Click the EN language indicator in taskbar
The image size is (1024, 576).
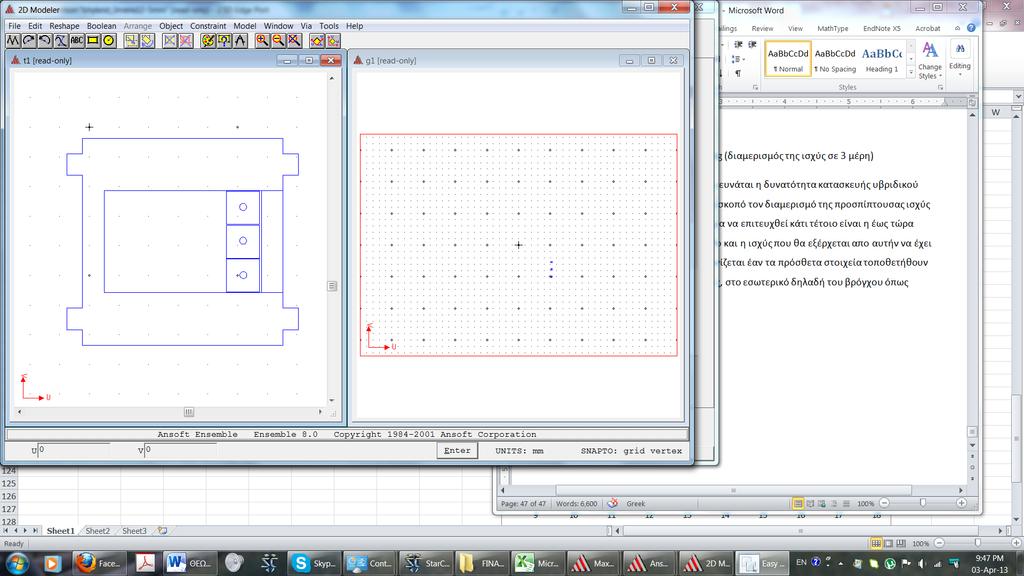tap(801, 562)
